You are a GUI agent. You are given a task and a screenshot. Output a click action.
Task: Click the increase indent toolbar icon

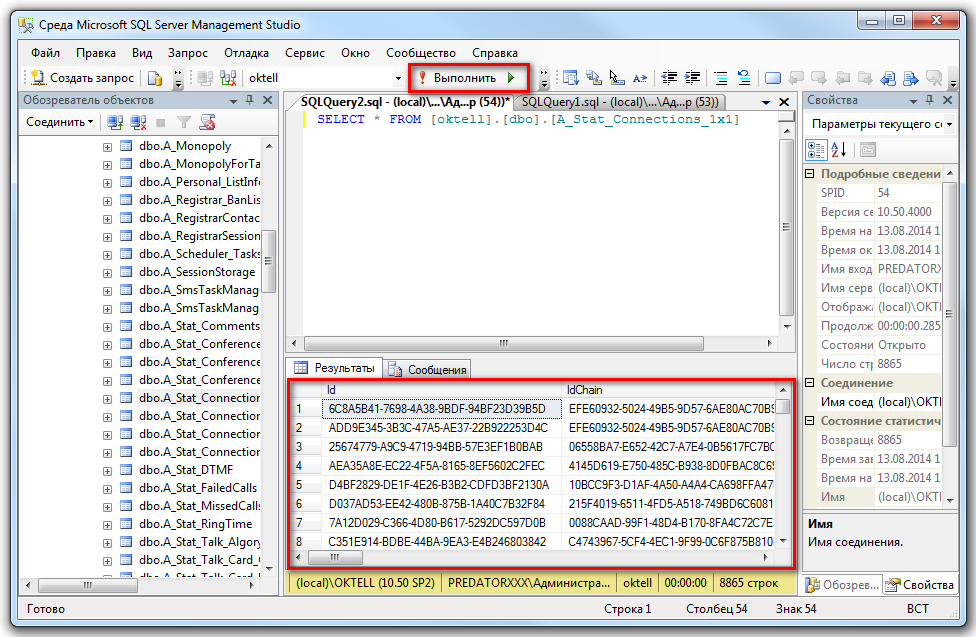(691, 78)
